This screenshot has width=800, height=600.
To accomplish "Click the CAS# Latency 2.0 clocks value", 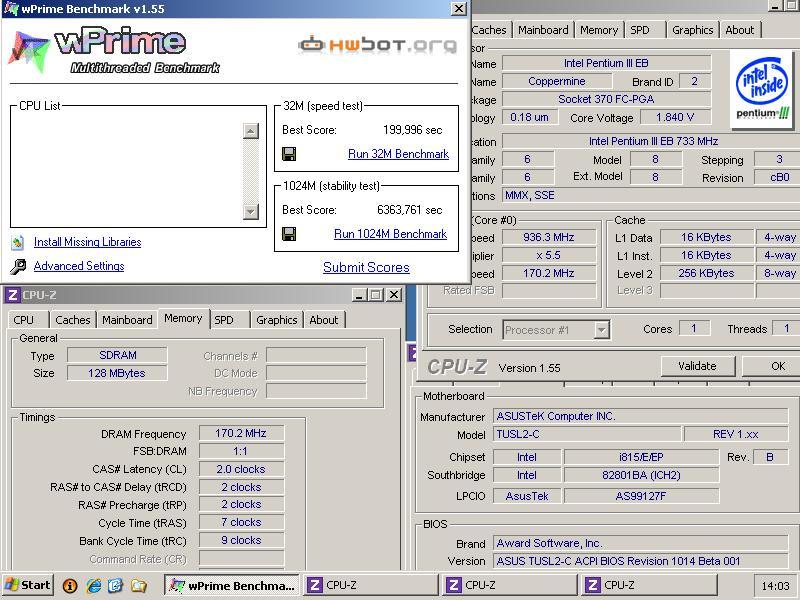I will point(241,469).
